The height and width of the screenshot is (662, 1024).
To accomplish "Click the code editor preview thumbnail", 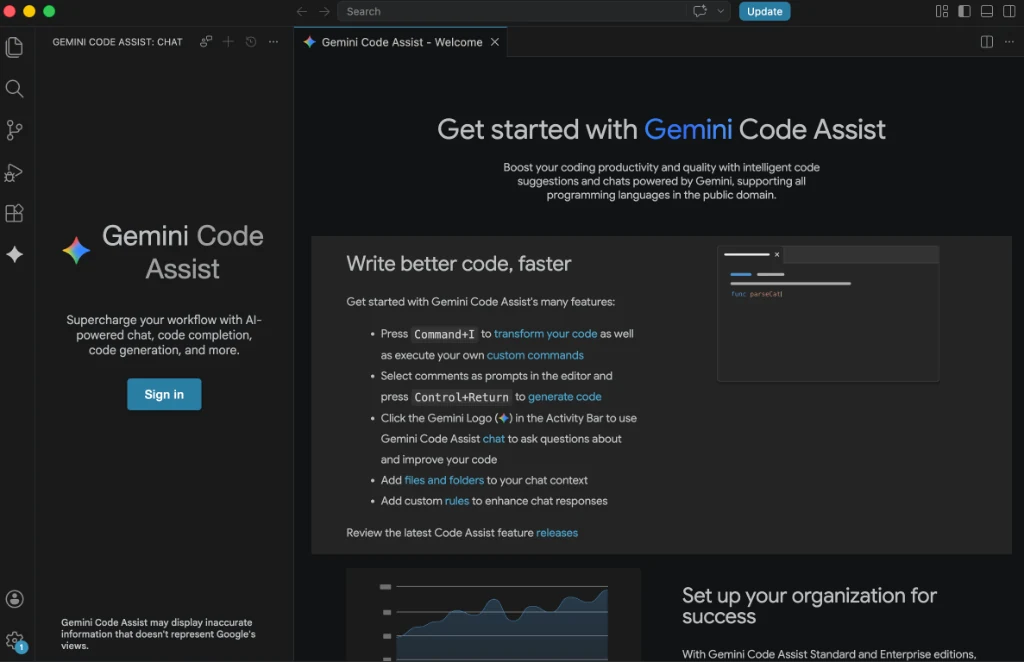I will coord(828,313).
